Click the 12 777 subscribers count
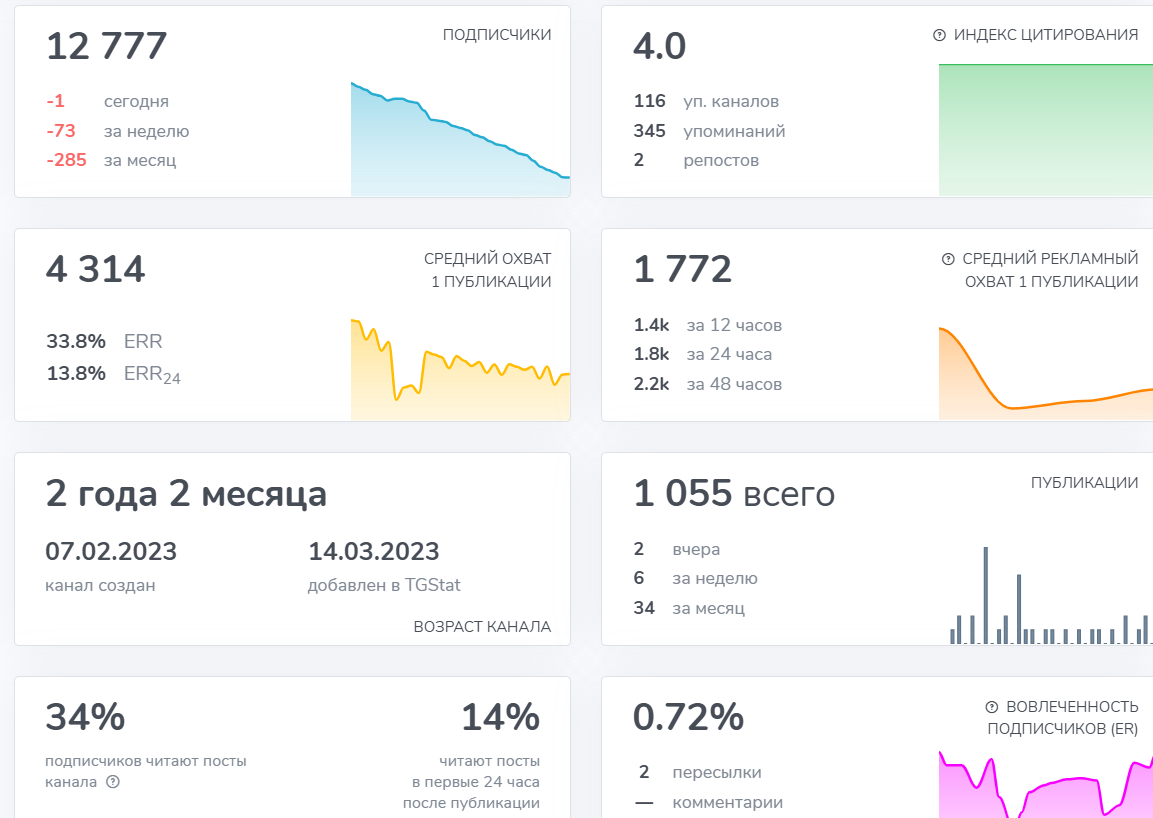The image size is (1153, 818). point(107,46)
